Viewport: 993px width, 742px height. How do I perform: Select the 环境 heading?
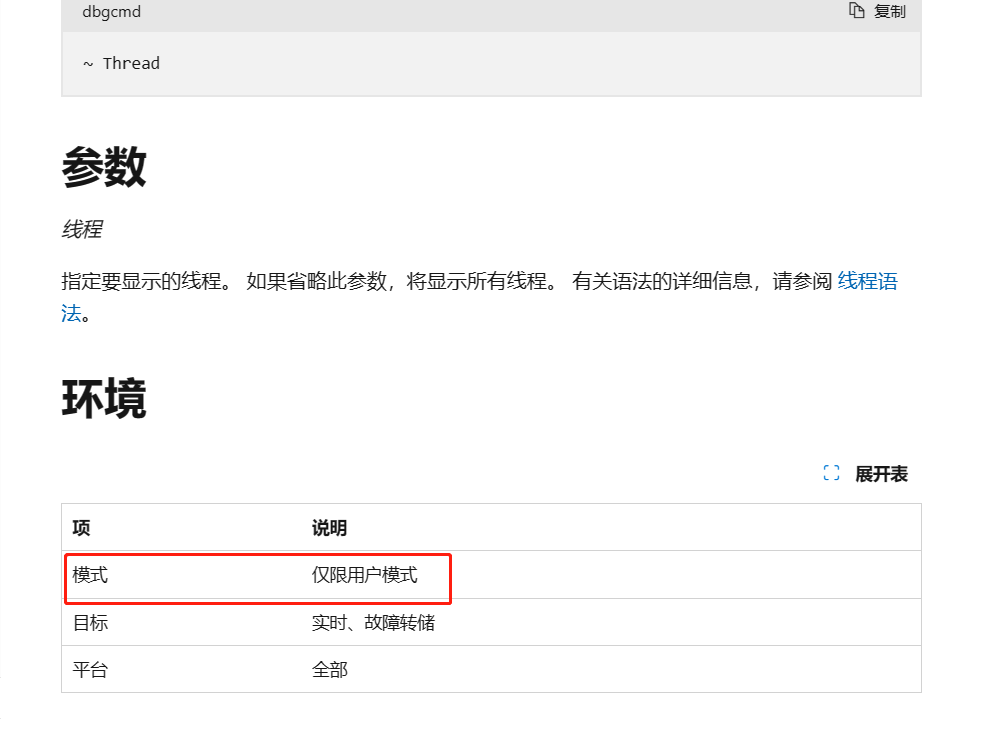pos(104,398)
